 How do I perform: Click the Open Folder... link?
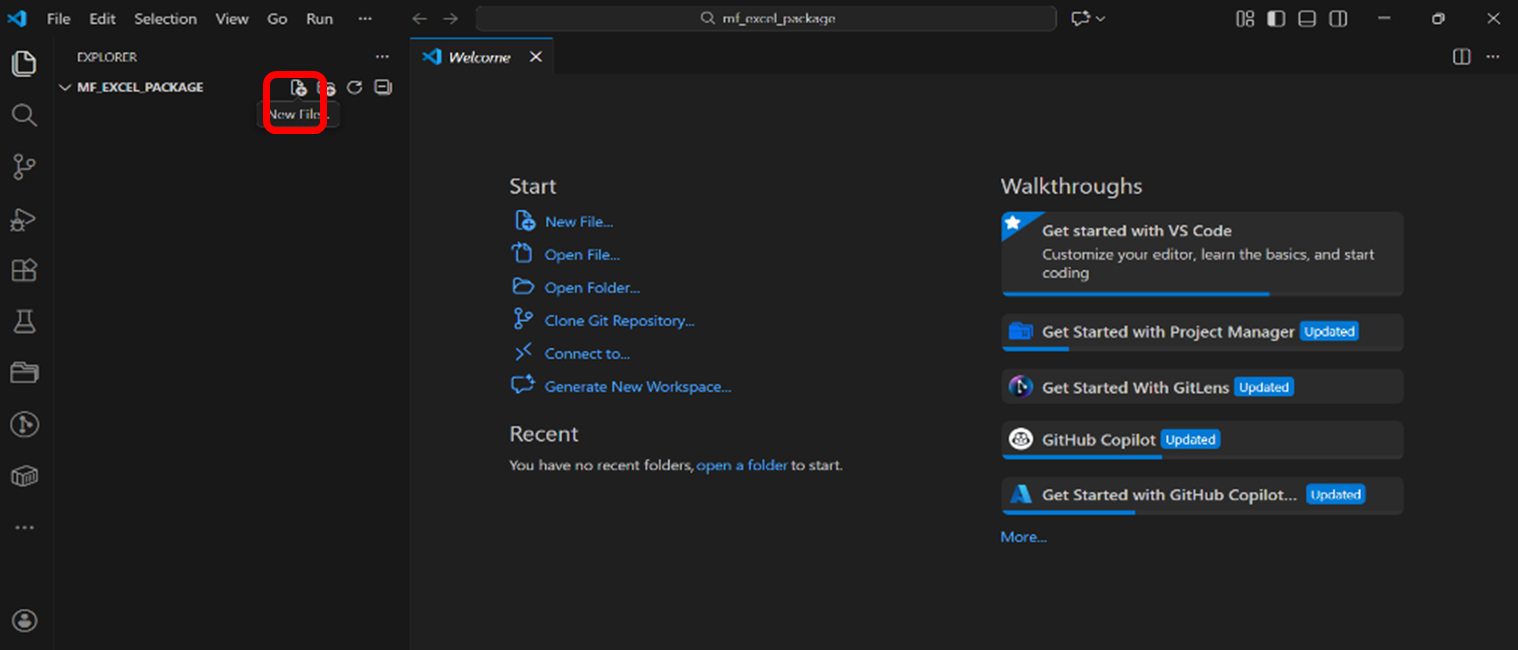[592, 288]
